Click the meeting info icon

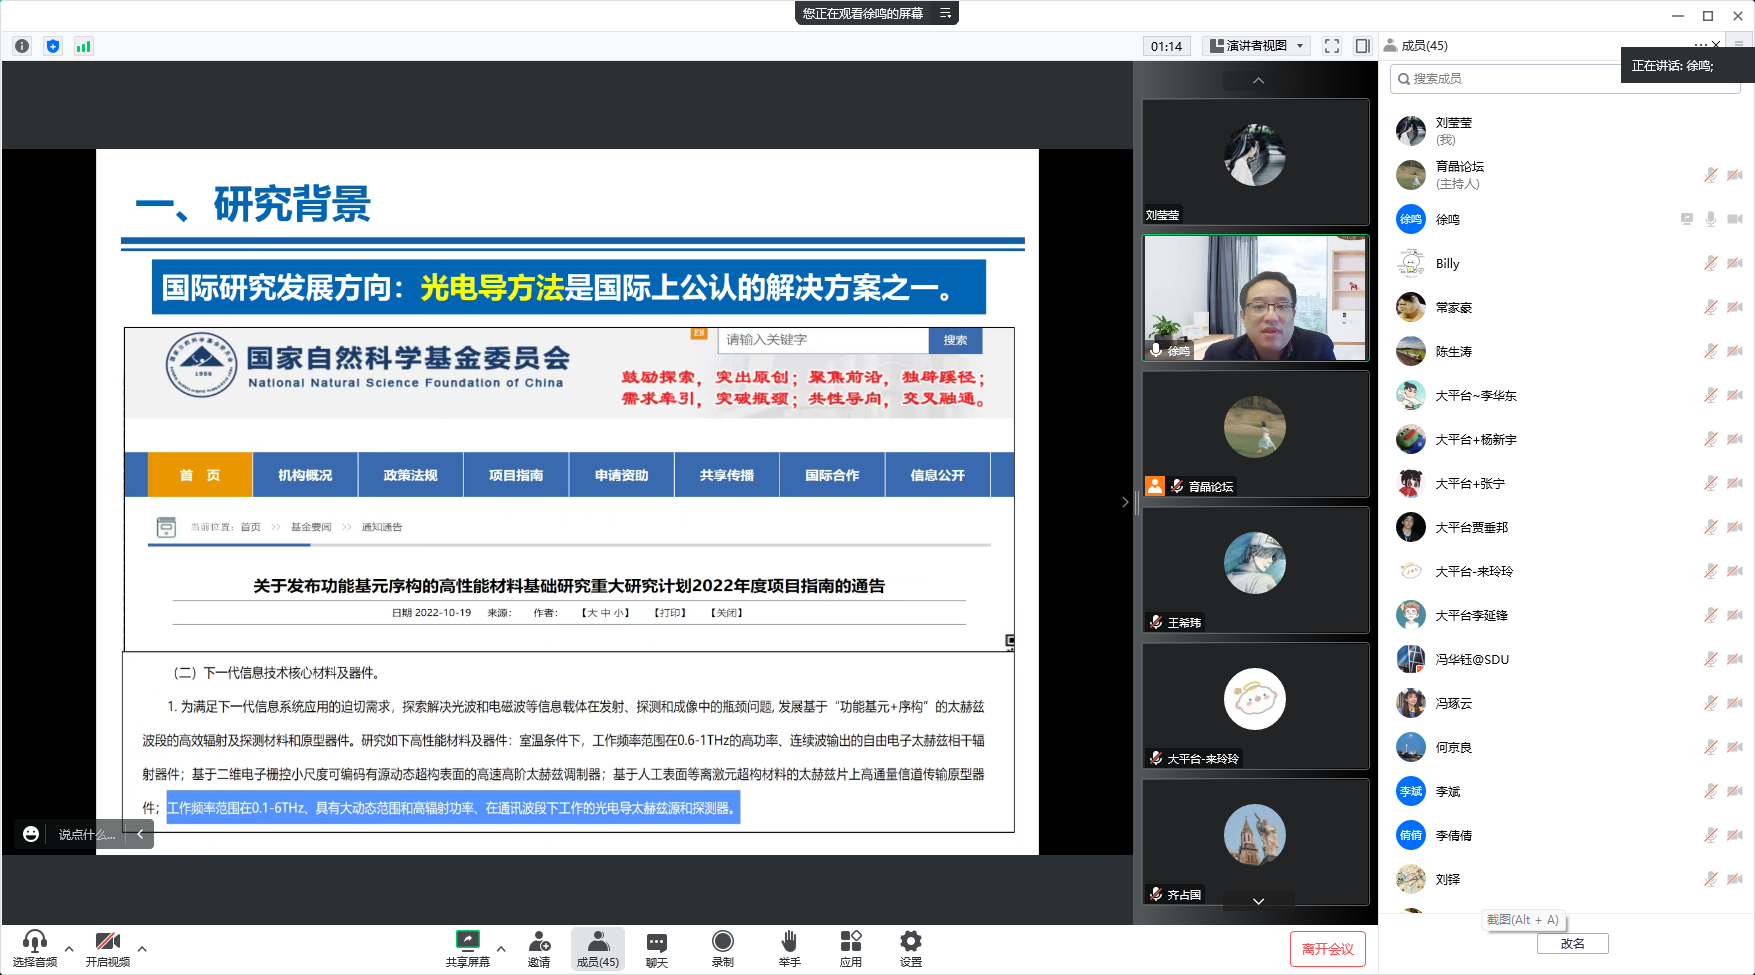click(x=22, y=46)
